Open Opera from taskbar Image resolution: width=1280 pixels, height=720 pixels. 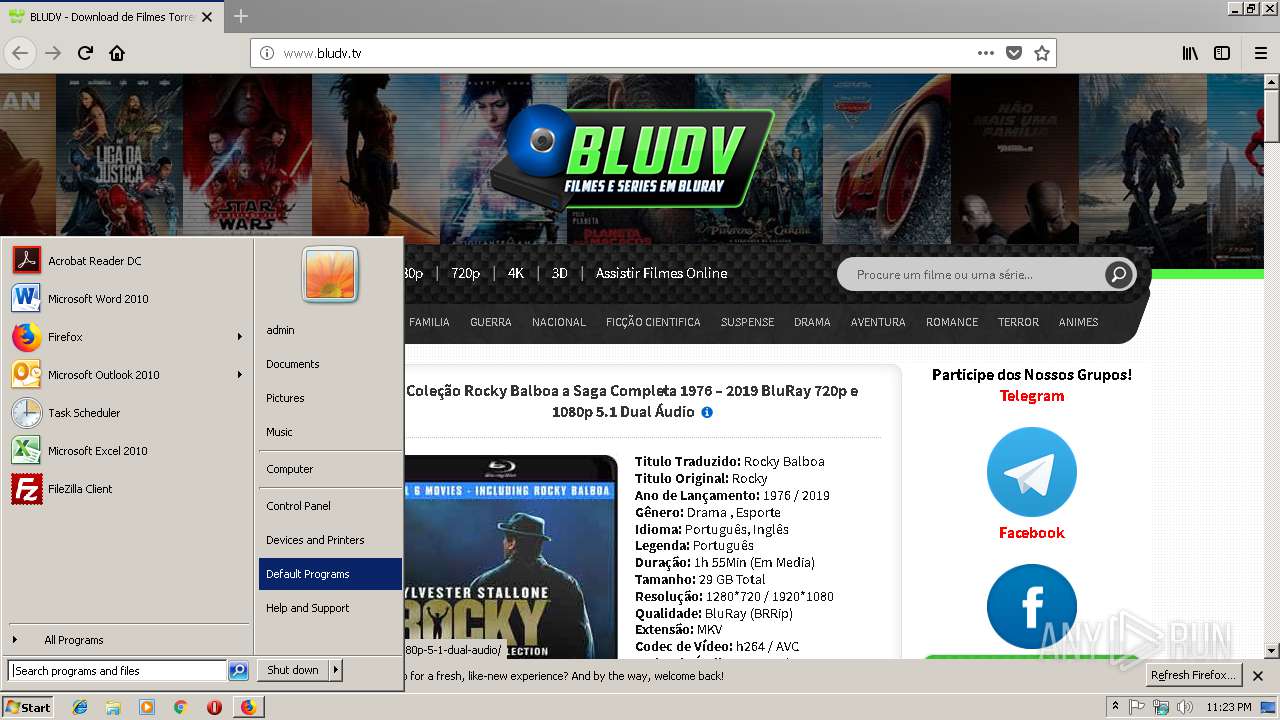click(x=214, y=707)
